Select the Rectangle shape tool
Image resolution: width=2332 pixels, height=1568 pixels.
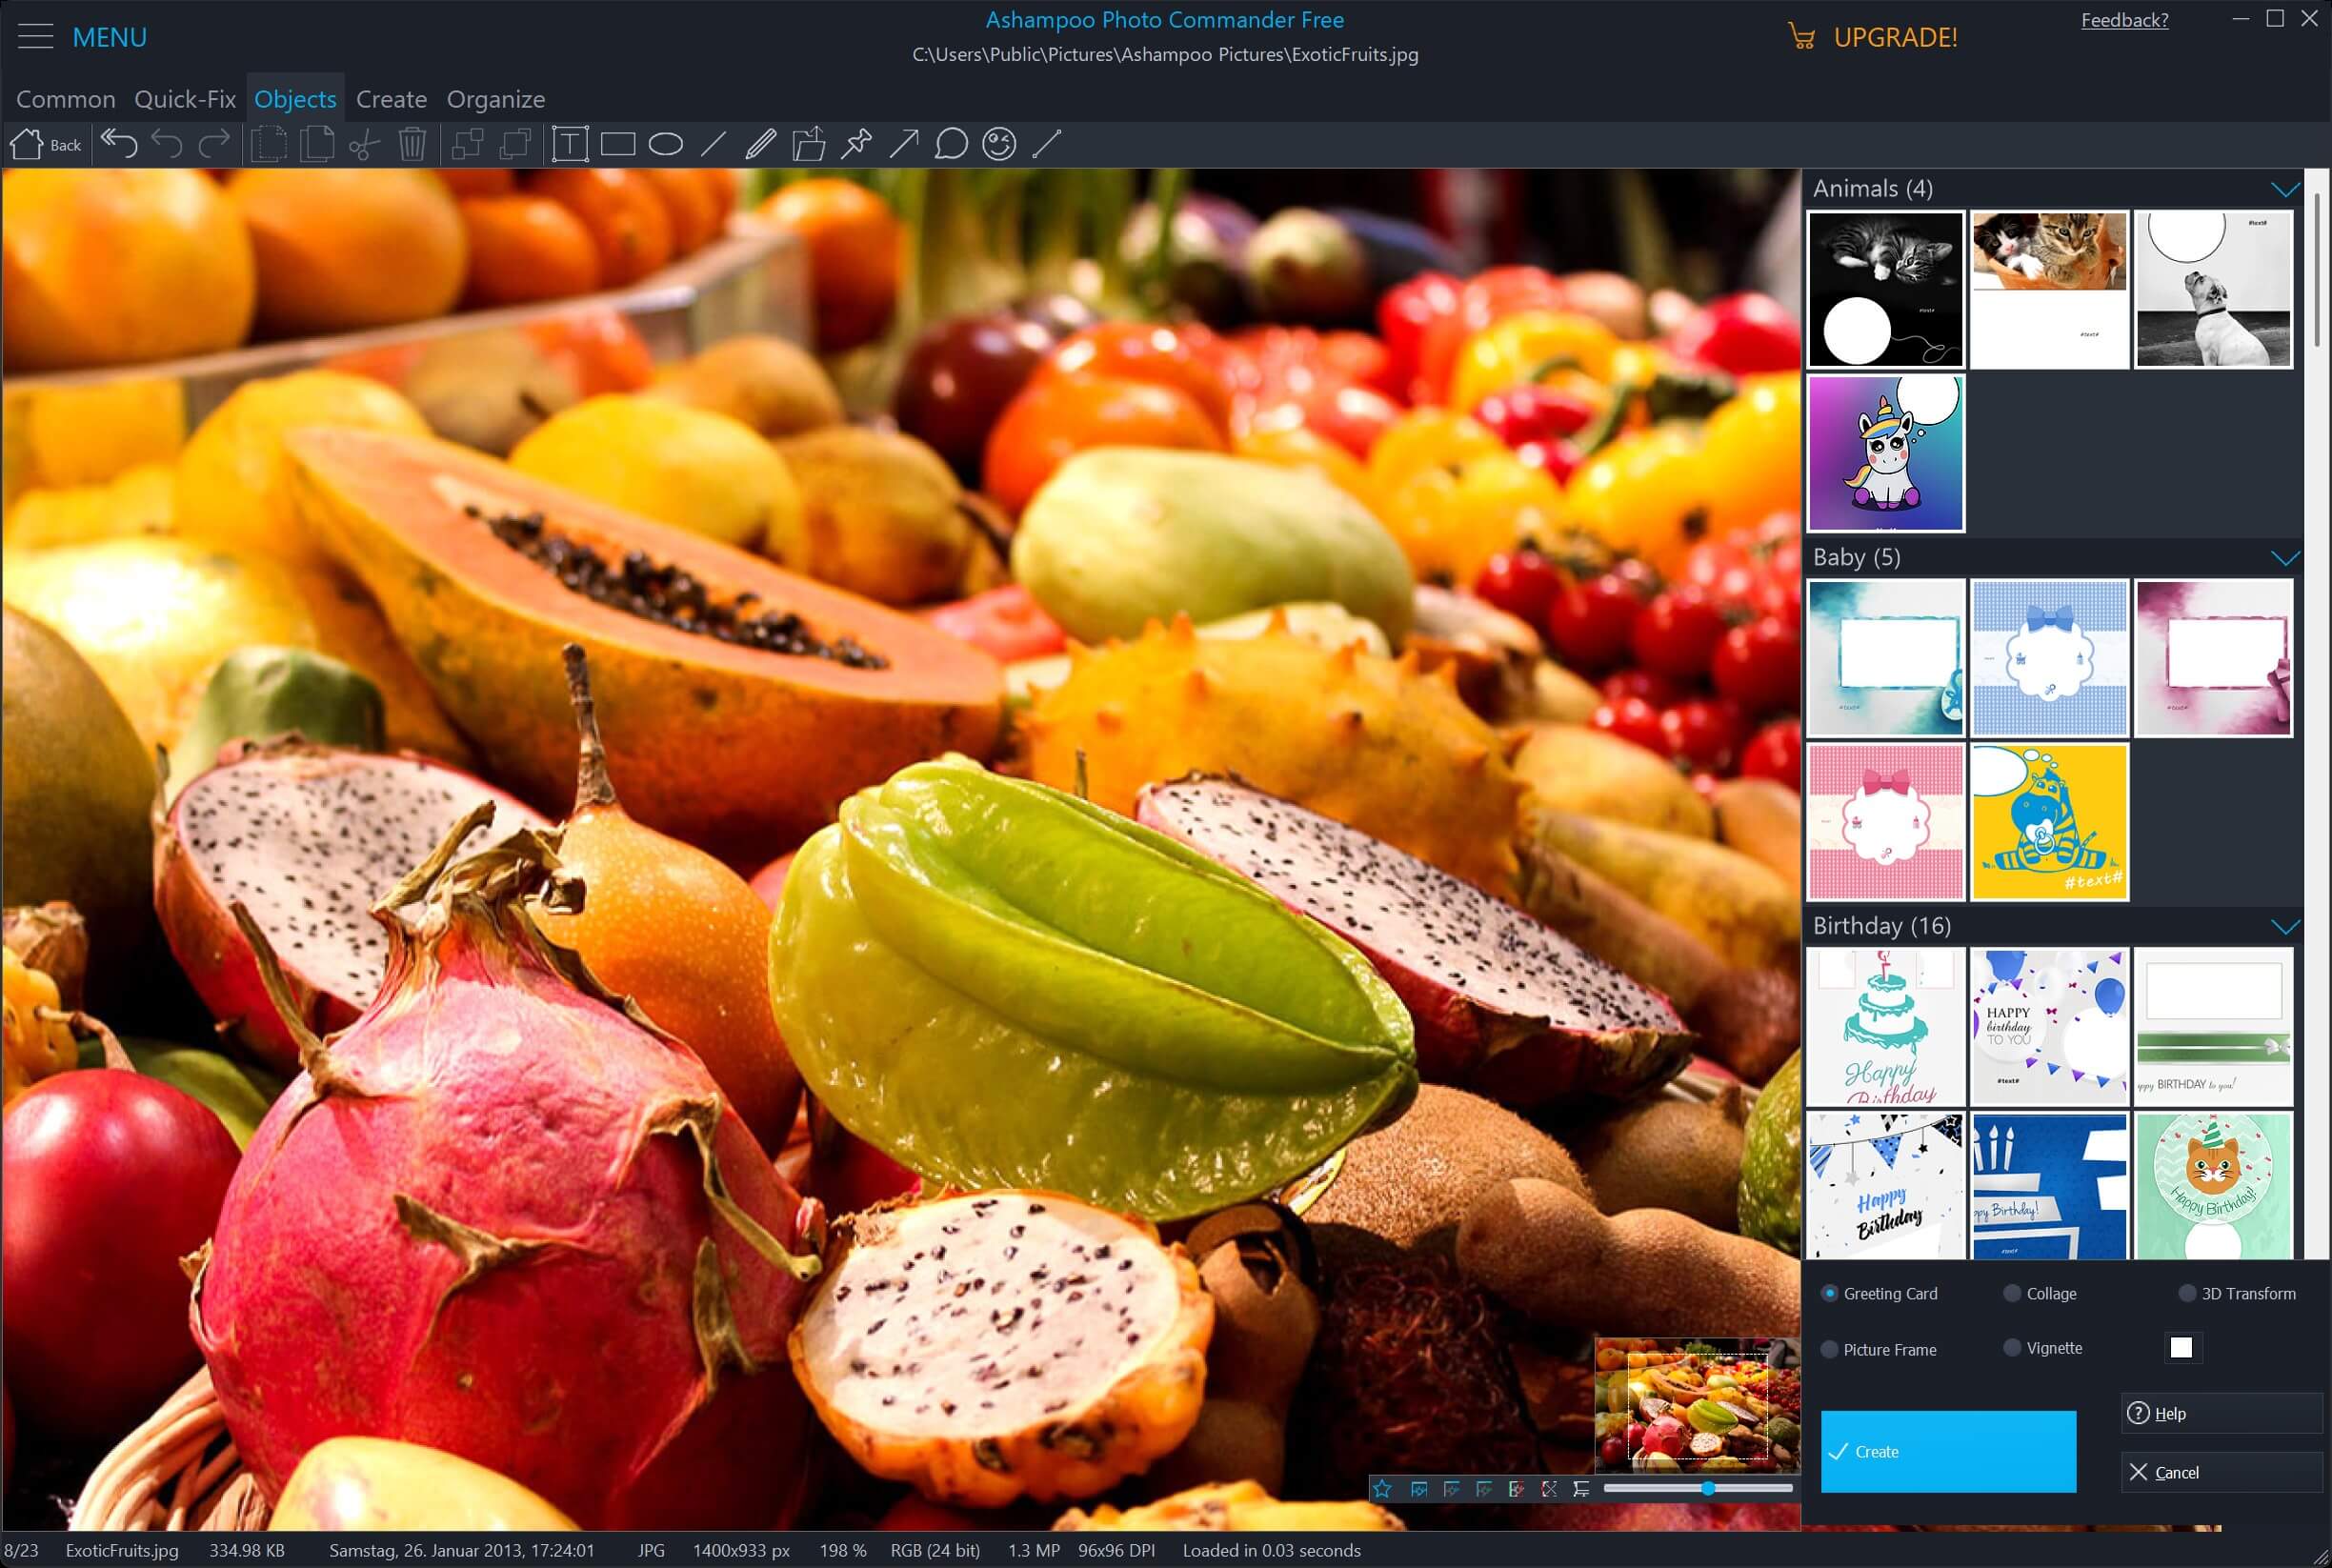coord(618,144)
